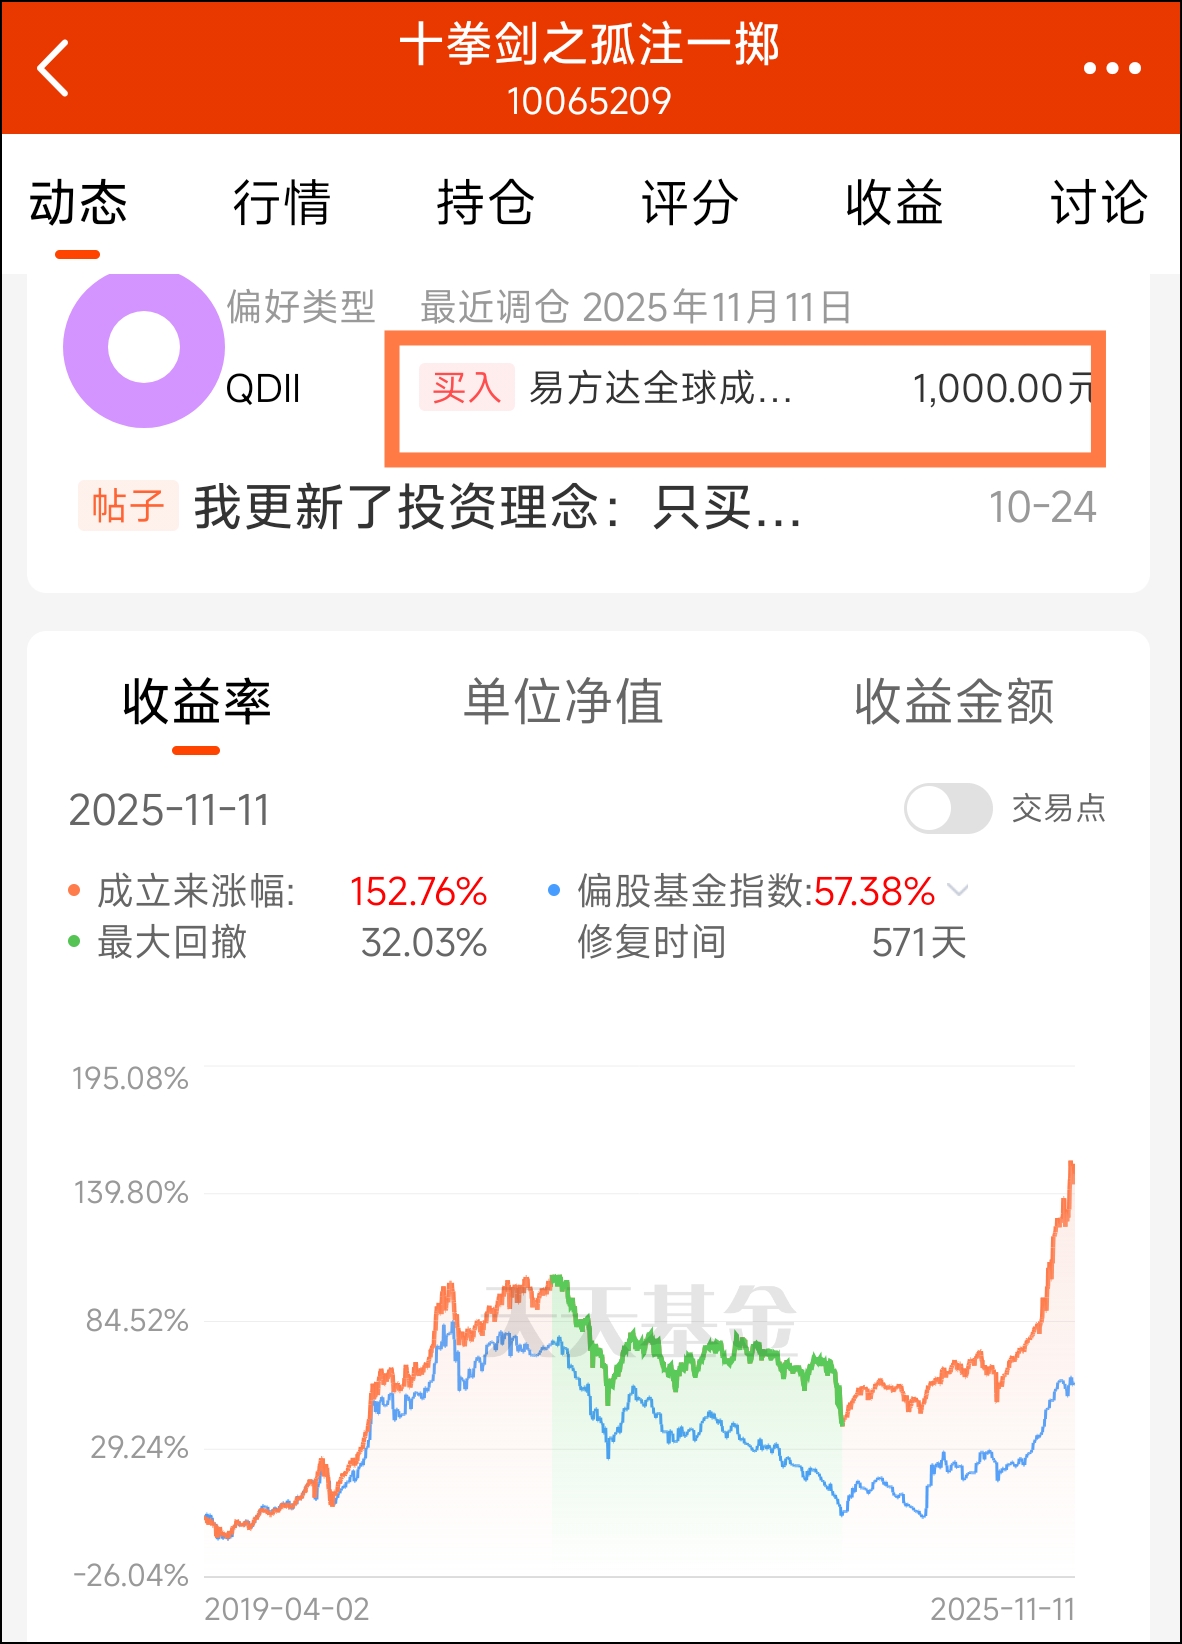Select the 单位净值 chart tab
The height and width of the screenshot is (1644, 1182).
pos(564,701)
